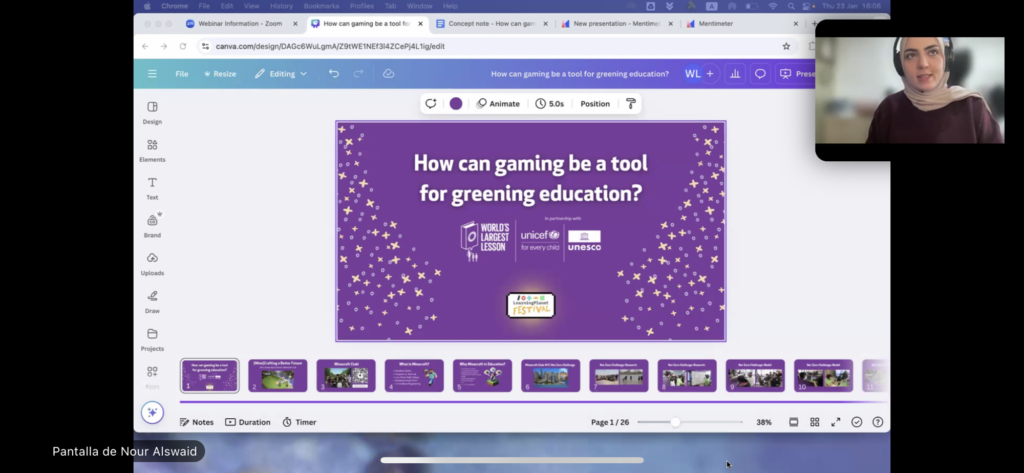Open the File menu in Canva
Screen dimensions: 1024x473
click(182, 74)
